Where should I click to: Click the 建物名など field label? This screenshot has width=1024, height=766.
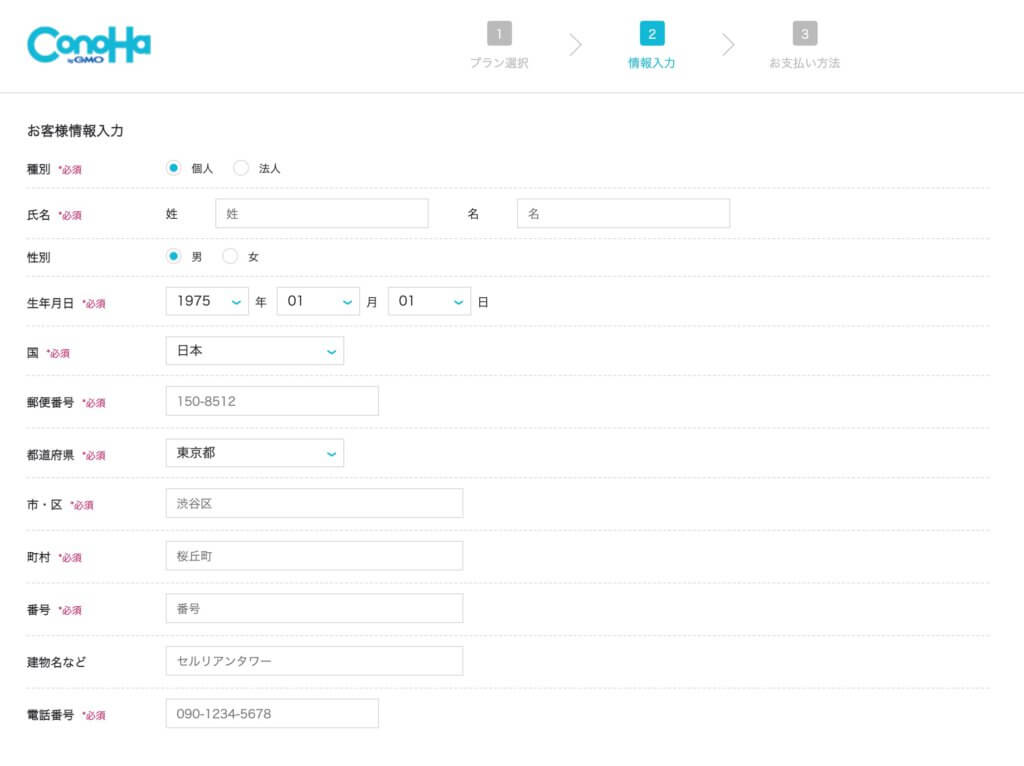point(56,662)
